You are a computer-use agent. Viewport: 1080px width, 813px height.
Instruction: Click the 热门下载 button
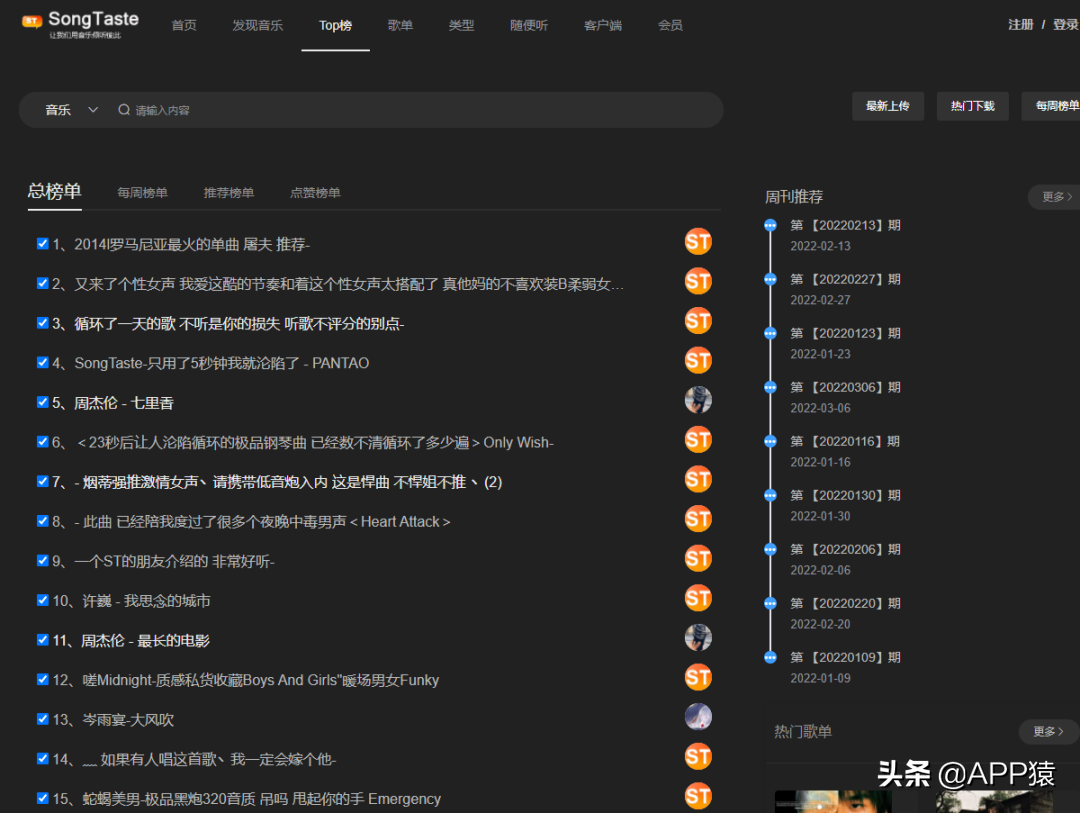click(973, 106)
